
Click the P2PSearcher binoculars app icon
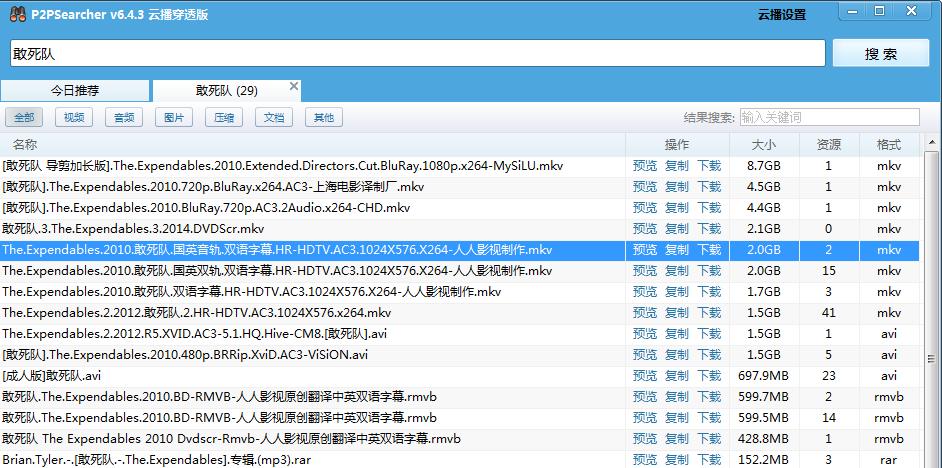point(18,14)
